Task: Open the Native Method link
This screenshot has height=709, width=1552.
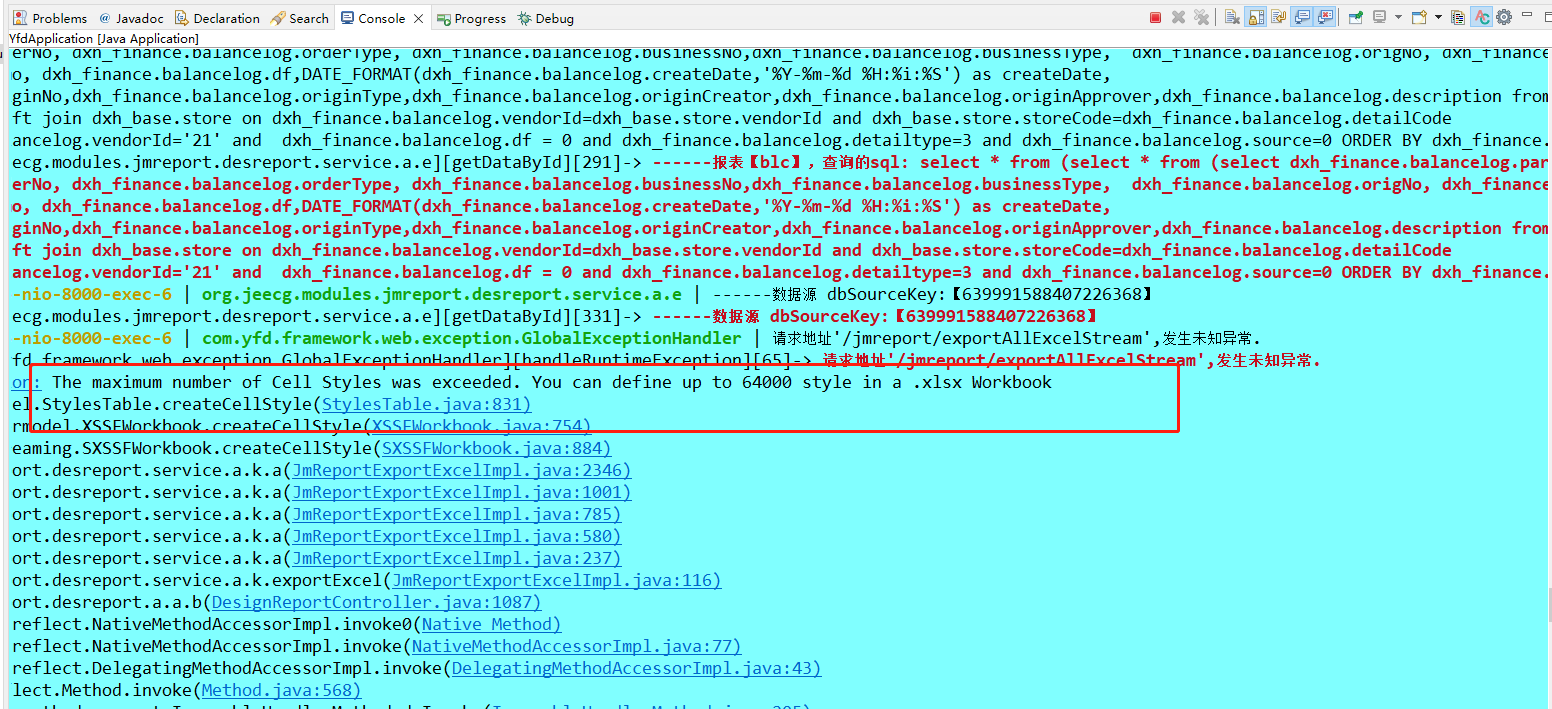Action: (491, 624)
